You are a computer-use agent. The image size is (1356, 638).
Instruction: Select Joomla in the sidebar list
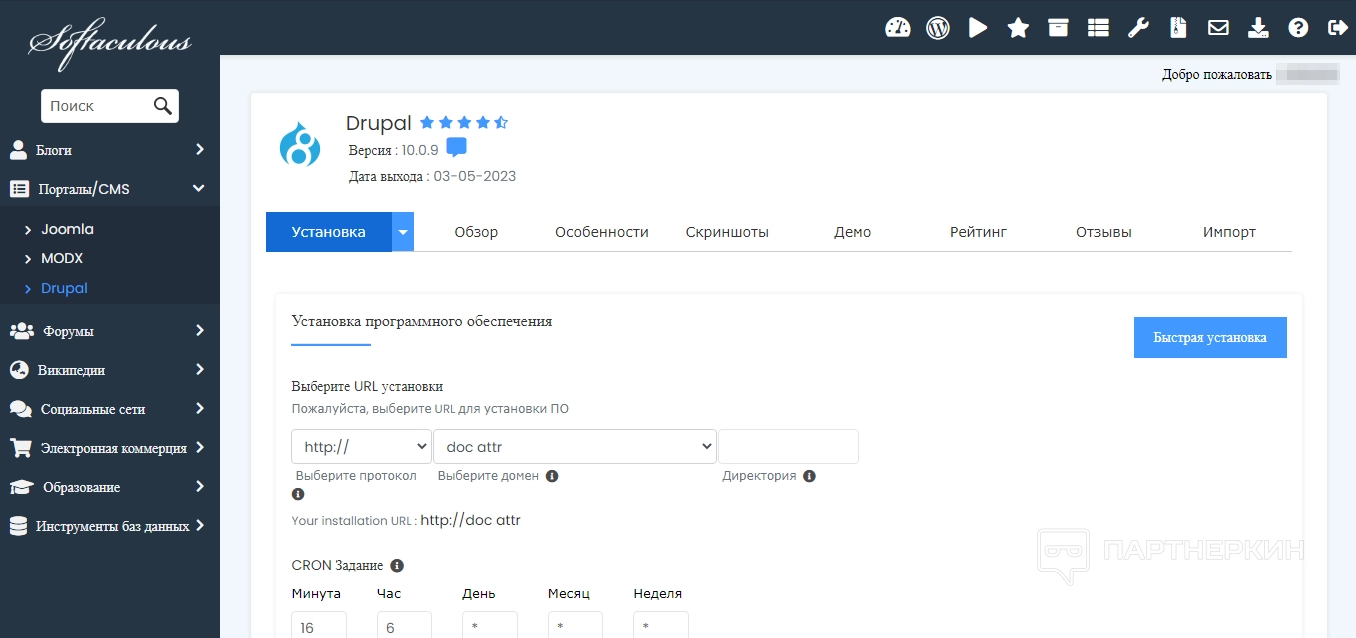pos(67,229)
